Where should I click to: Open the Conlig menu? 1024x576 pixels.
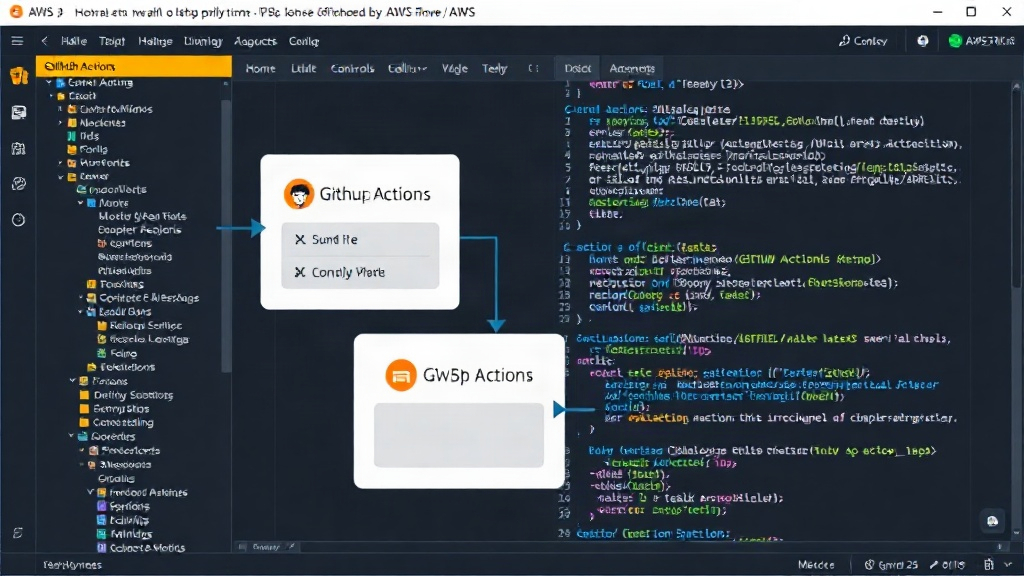click(x=304, y=41)
